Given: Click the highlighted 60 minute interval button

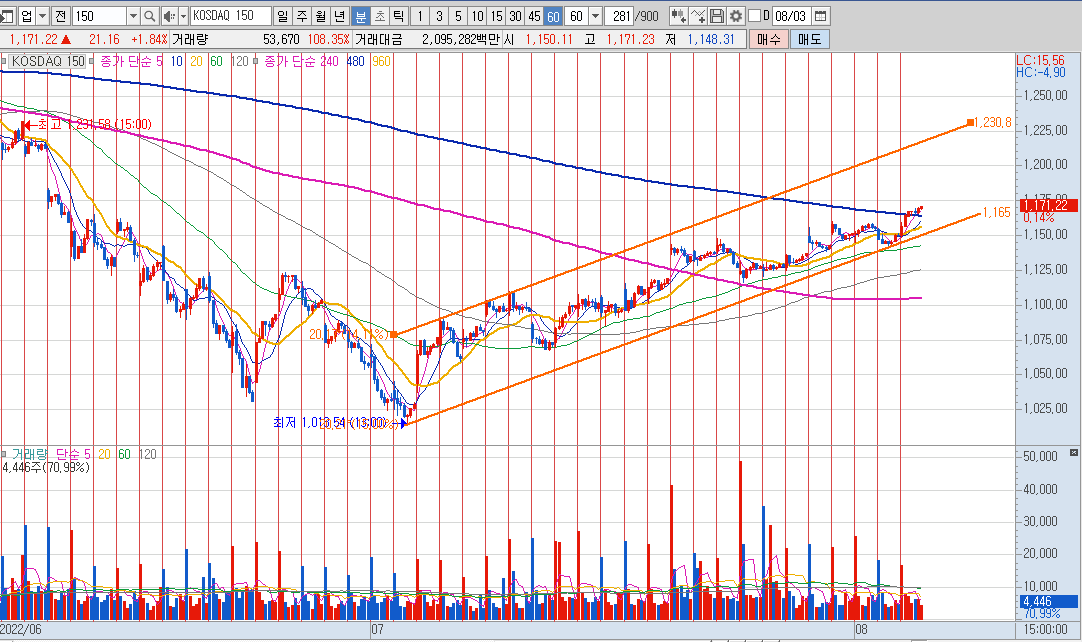Looking at the screenshot, I should click(553, 16).
